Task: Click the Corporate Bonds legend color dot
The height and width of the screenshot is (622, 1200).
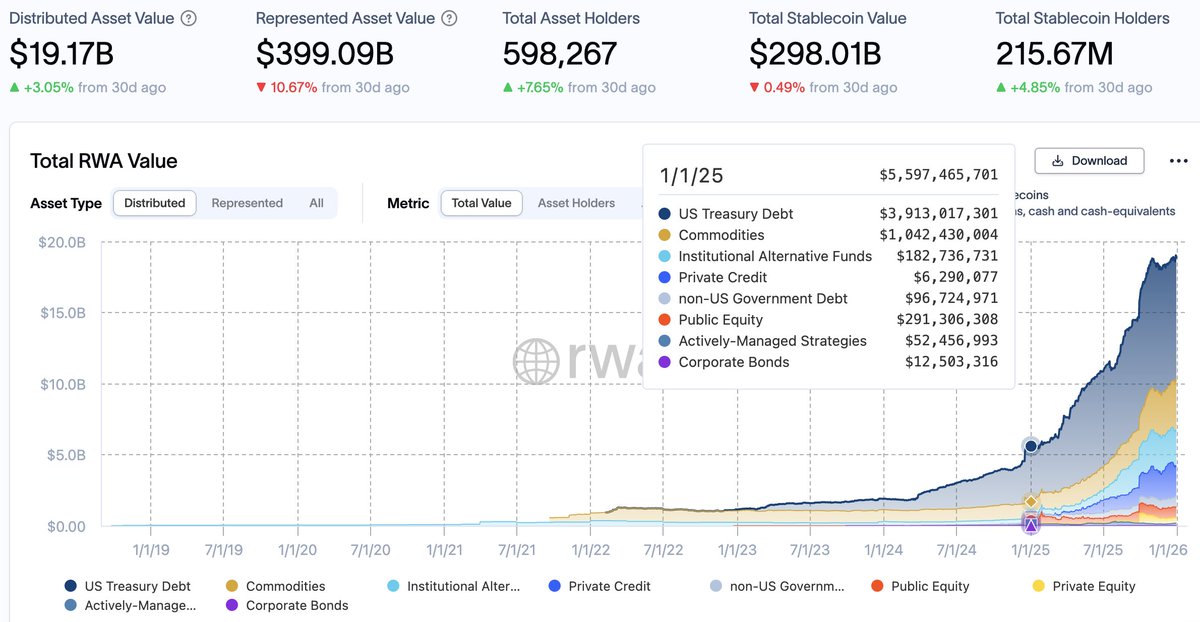Action: click(x=232, y=605)
